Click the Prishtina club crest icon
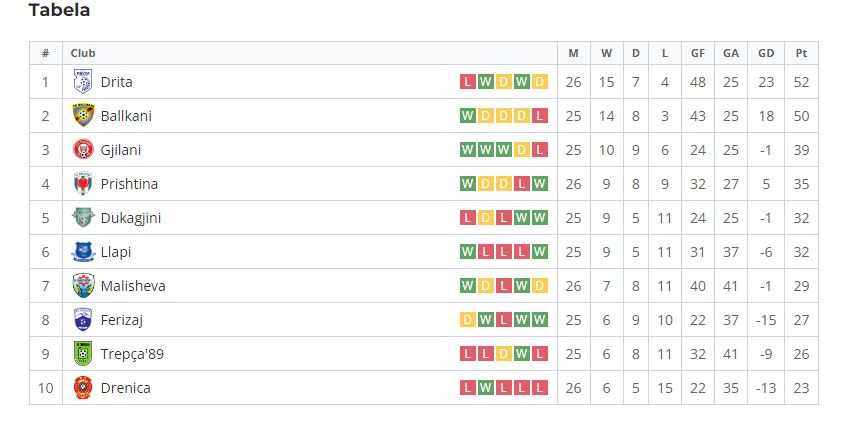Viewport: 865px width, 429px height. click(83, 184)
